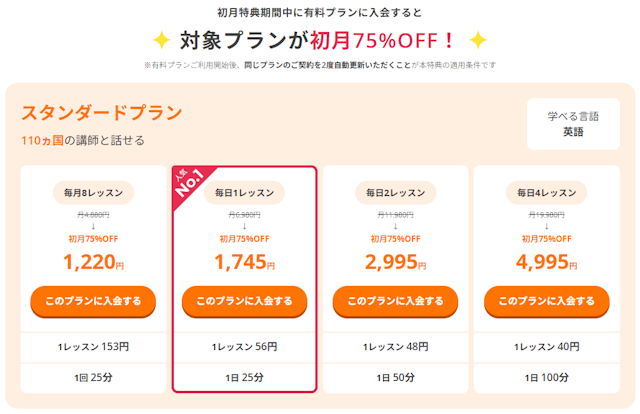640x414 pixels.
Task: Click the 1日 100分 row
Action: [x=546, y=378]
